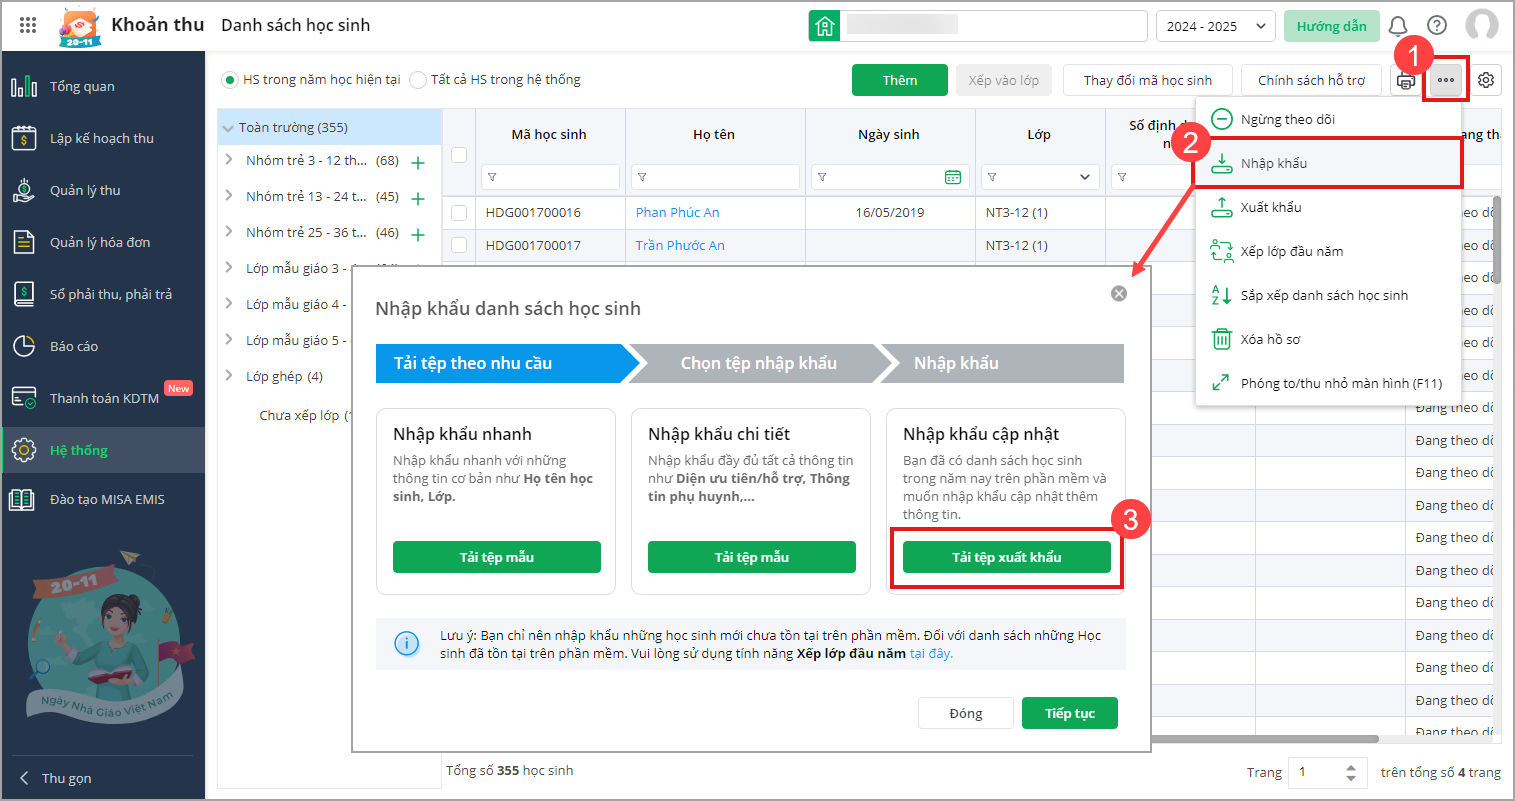Click plus icon next to Nhóm trẻ 13 - 24
The height and width of the screenshot is (801, 1515).
click(x=418, y=198)
